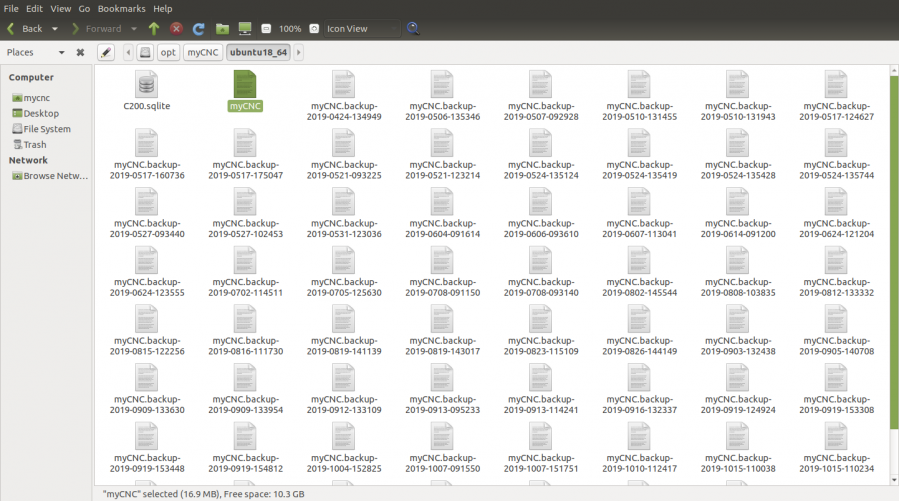Viewport: 899px width, 501px height.
Task: Zoom out with the minus icon
Action: click(266, 29)
